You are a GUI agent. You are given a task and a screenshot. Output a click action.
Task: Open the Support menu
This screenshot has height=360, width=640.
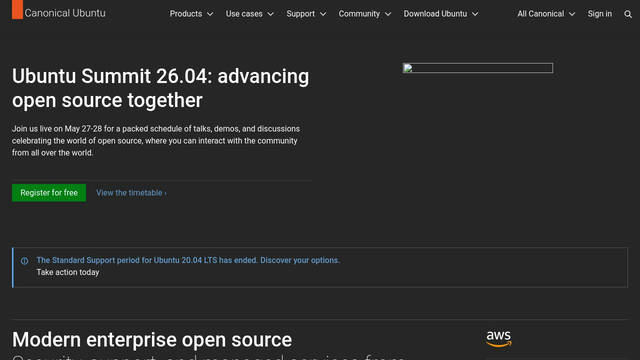(306, 14)
